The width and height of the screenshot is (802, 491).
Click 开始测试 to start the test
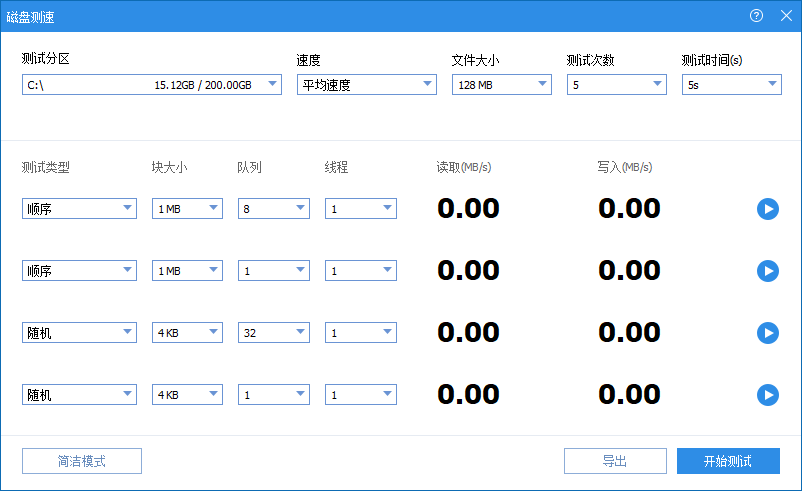728,461
